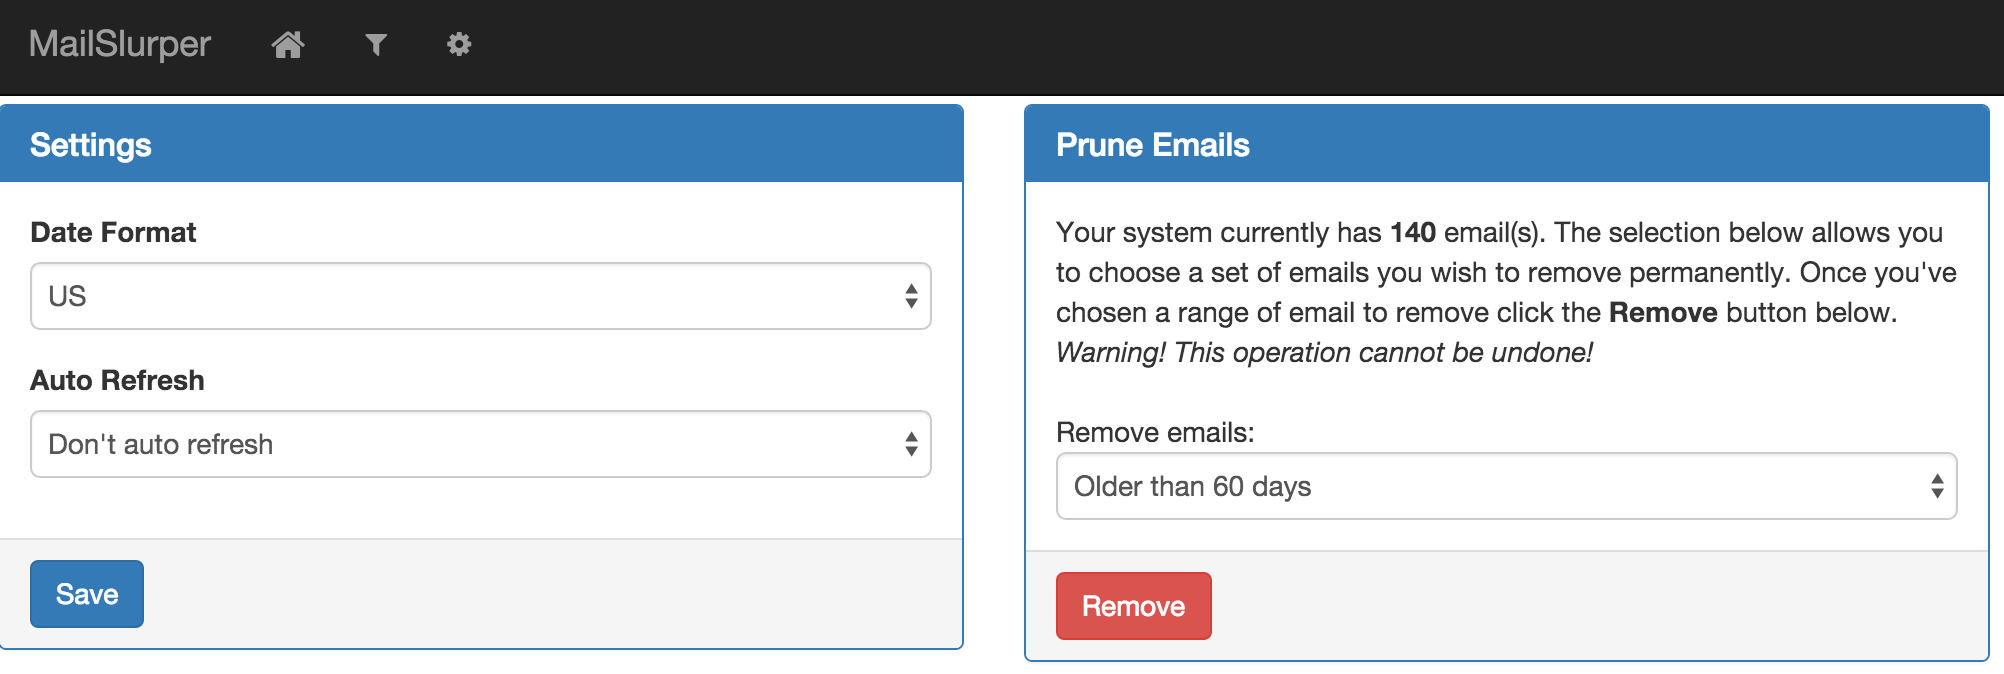Click the up-down arrows on the Auto Refresh select
The image size is (2004, 674).
click(x=911, y=444)
